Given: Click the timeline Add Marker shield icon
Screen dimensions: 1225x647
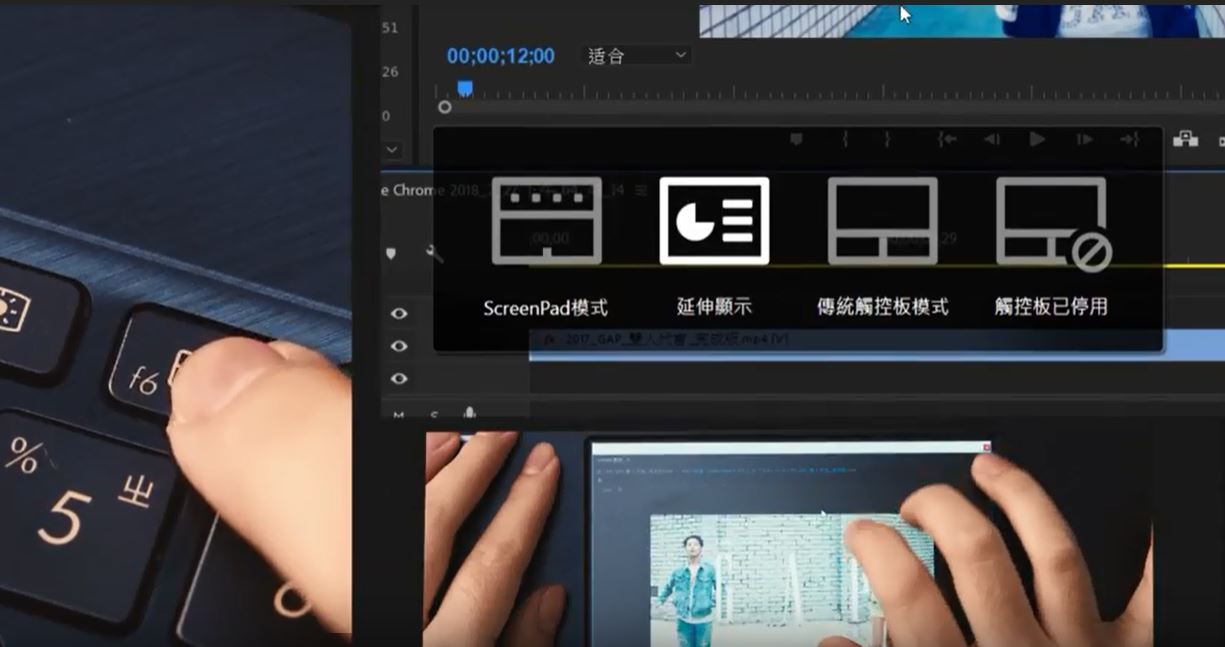Looking at the screenshot, I should pyautogui.click(x=392, y=254).
